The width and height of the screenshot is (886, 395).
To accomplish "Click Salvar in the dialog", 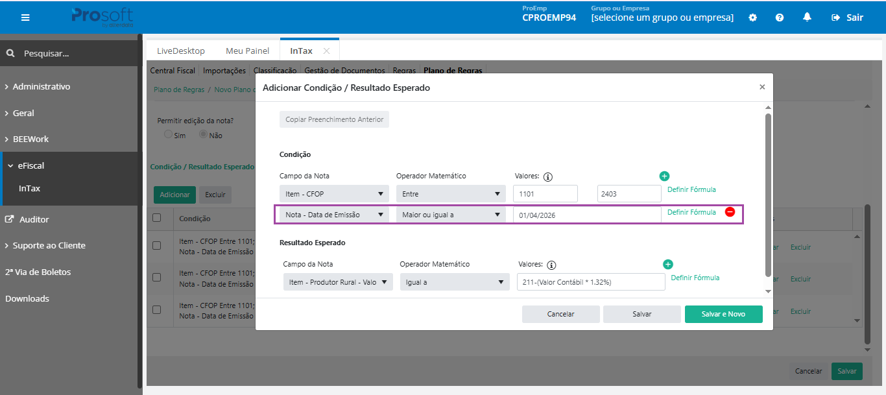I will tap(642, 314).
